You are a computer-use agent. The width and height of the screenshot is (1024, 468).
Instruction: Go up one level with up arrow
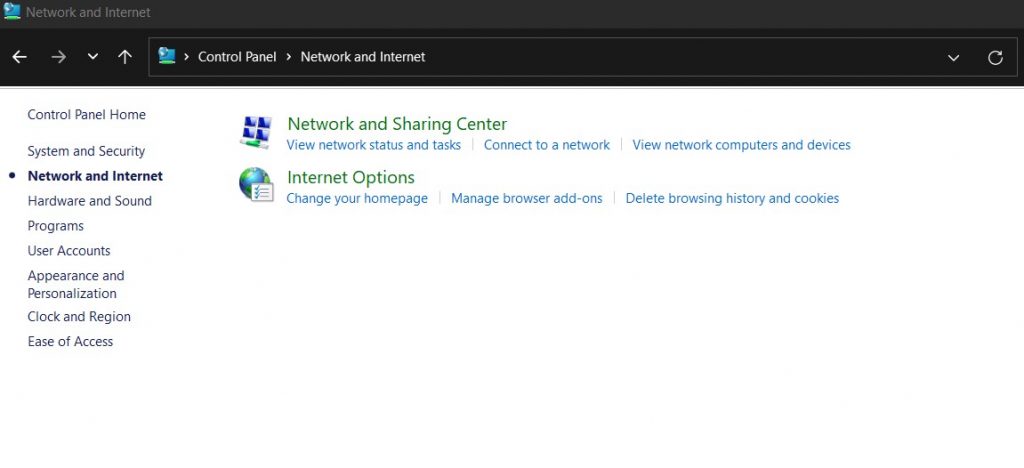click(x=125, y=57)
